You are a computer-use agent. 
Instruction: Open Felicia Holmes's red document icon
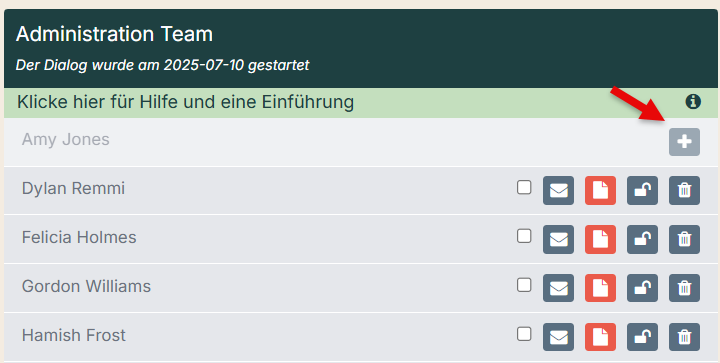[600, 239]
